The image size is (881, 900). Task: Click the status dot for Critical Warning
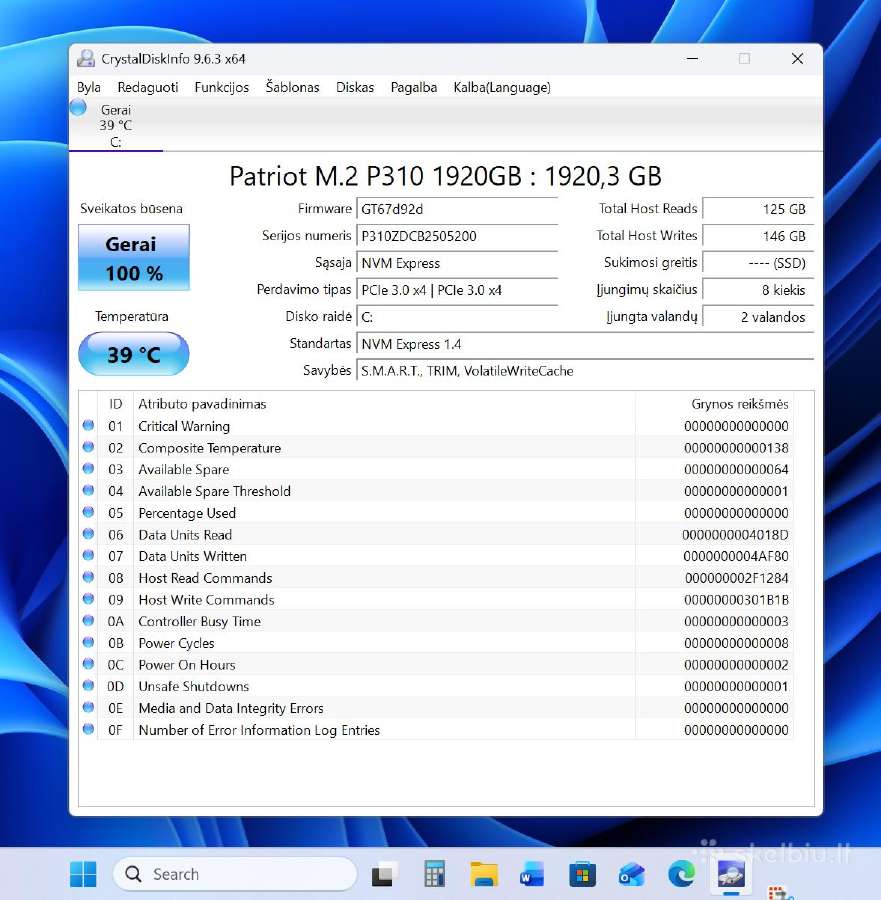tap(88, 425)
